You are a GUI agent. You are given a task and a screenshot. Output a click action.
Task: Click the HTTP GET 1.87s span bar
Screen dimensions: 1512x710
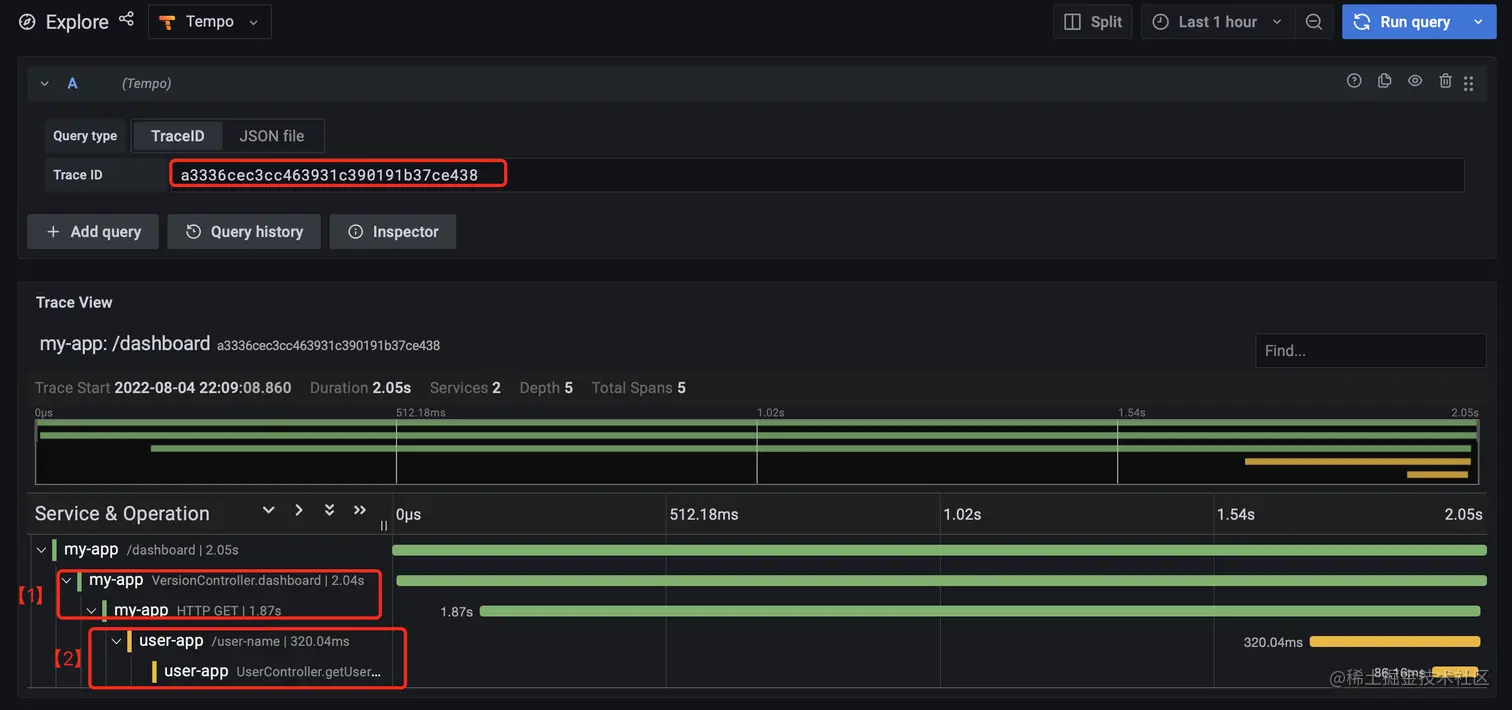click(x=980, y=611)
